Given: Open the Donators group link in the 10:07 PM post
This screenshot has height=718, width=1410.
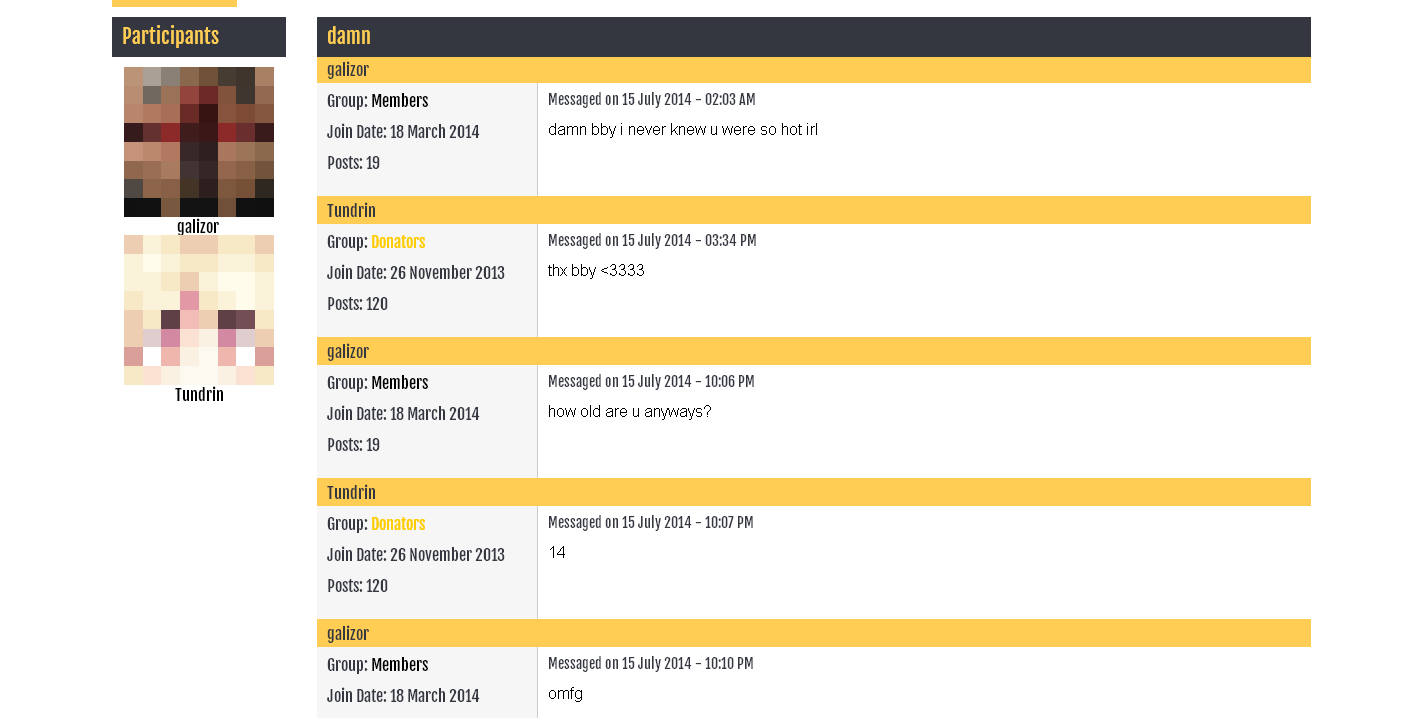Looking at the screenshot, I should point(398,524).
